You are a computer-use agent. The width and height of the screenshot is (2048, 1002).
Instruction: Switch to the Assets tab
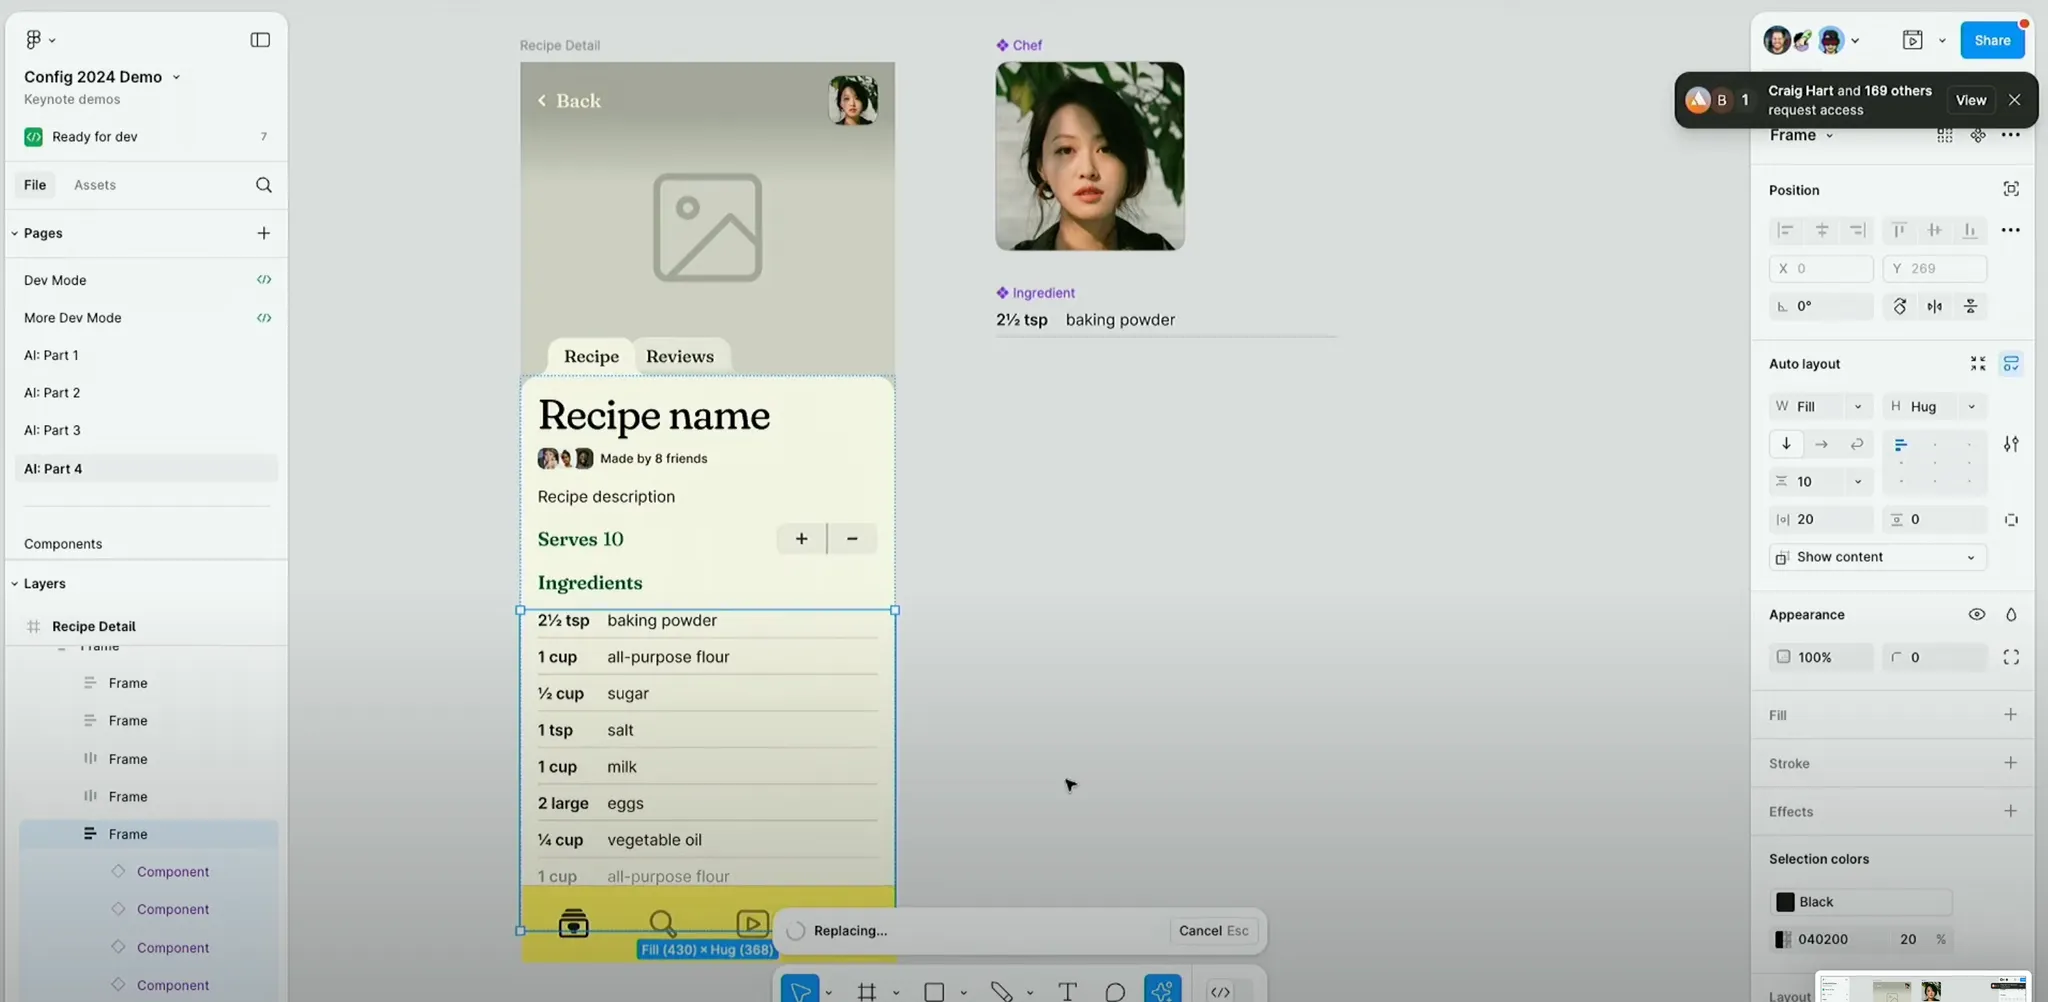[x=95, y=185]
